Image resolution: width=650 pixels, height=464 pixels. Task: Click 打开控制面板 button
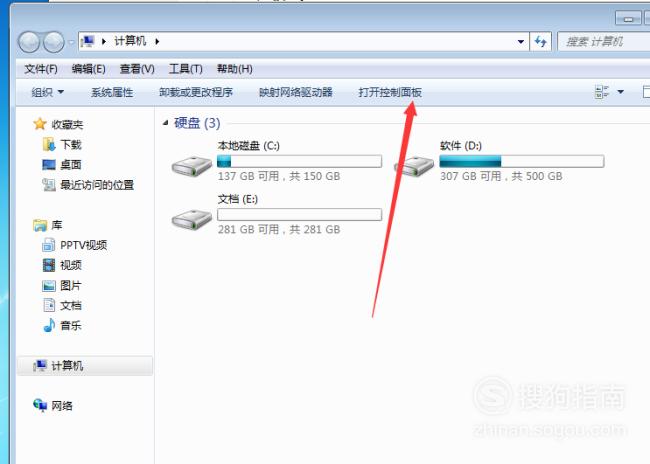pos(390,92)
